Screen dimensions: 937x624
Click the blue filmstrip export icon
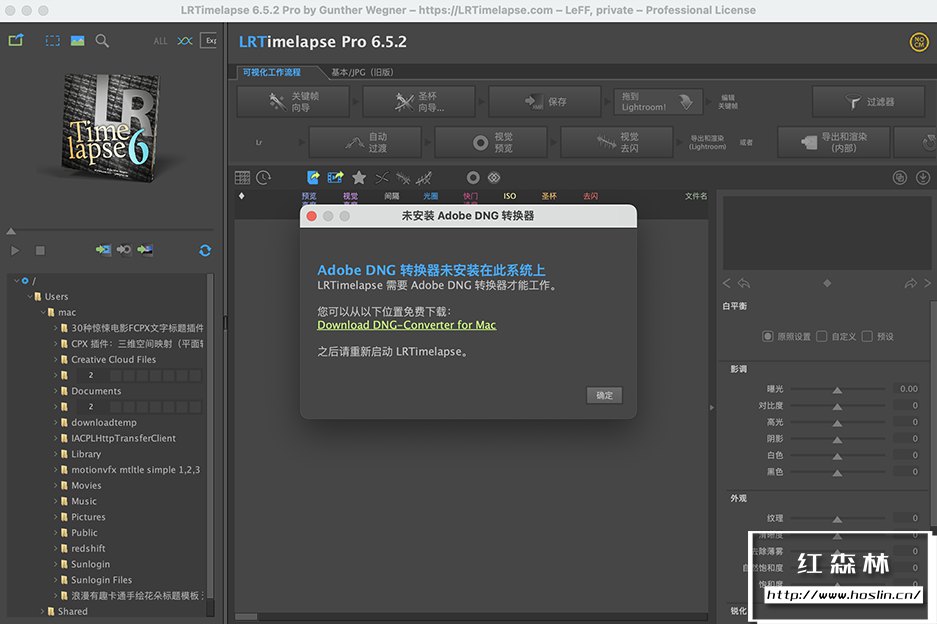335,178
